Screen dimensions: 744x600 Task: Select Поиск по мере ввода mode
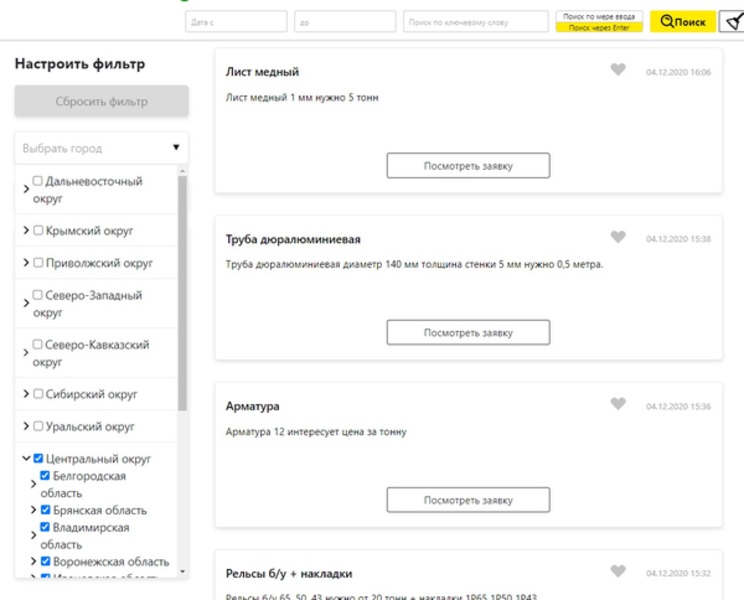(599, 16)
